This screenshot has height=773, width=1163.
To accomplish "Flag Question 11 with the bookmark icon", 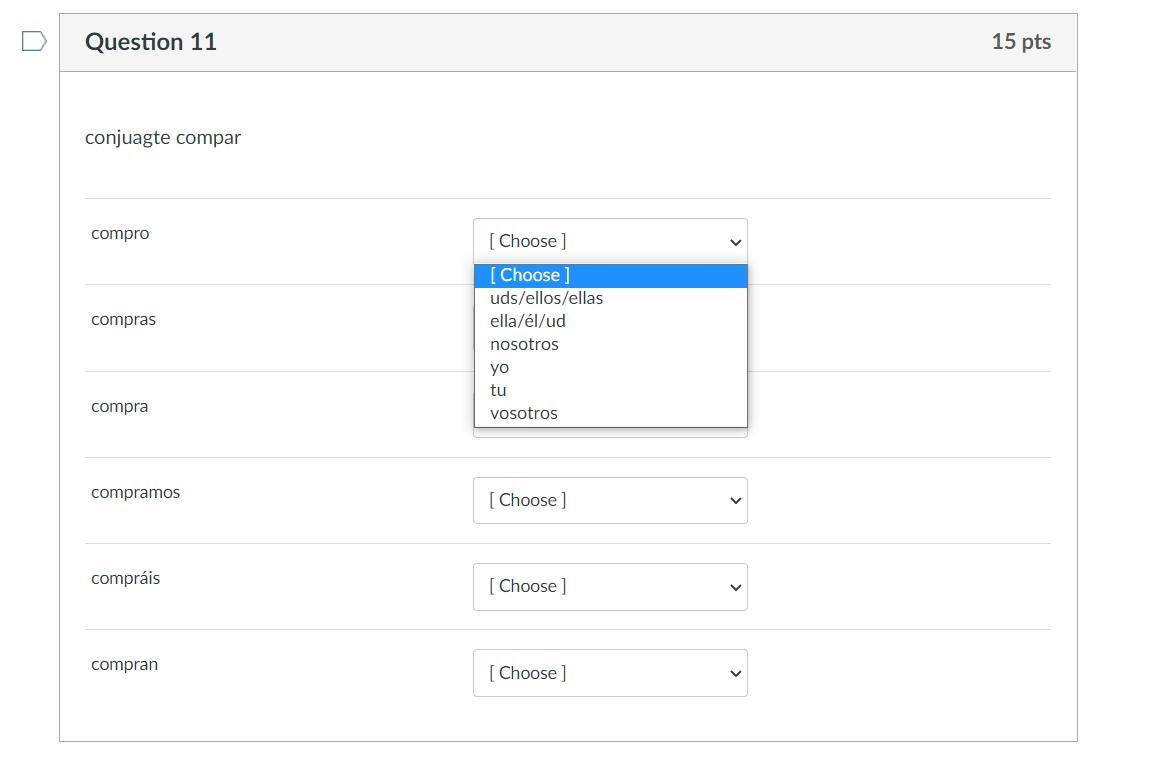I will pyautogui.click(x=34, y=41).
